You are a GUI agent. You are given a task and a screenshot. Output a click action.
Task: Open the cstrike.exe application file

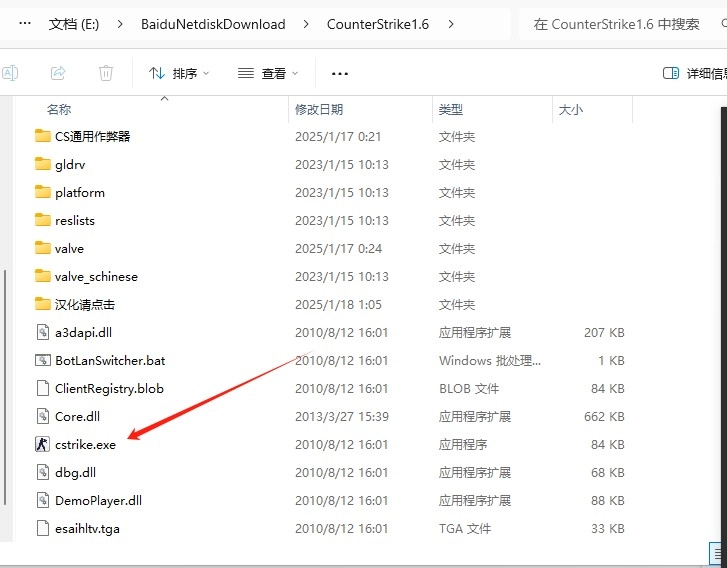[85, 444]
